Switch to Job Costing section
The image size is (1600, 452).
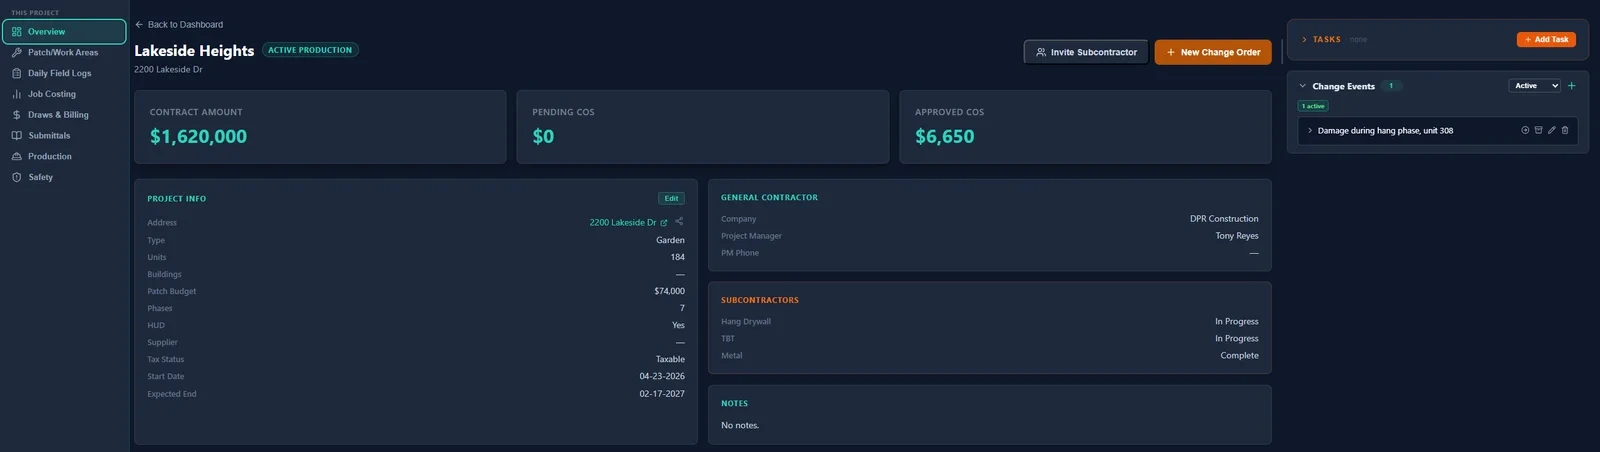(x=64, y=94)
